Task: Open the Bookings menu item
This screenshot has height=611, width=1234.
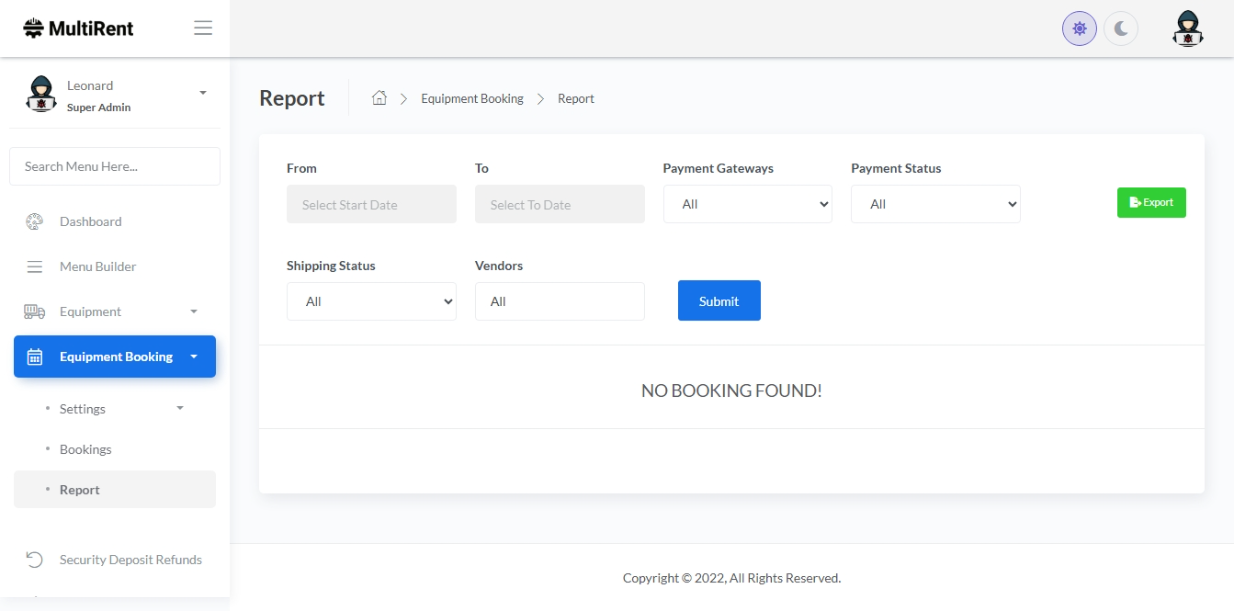Action: pyautogui.click(x=86, y=450)
